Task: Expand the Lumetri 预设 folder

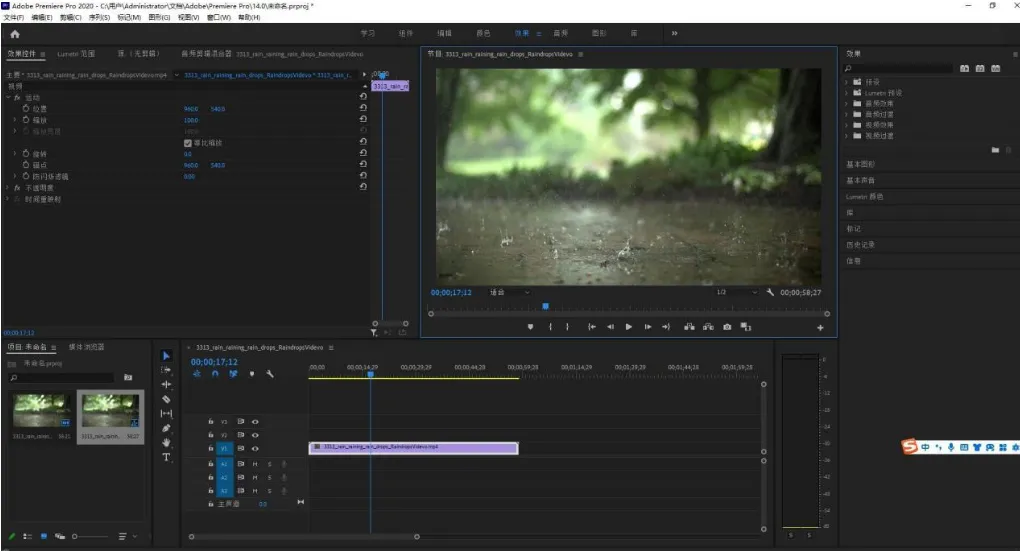Action: (x=846, y=93)
